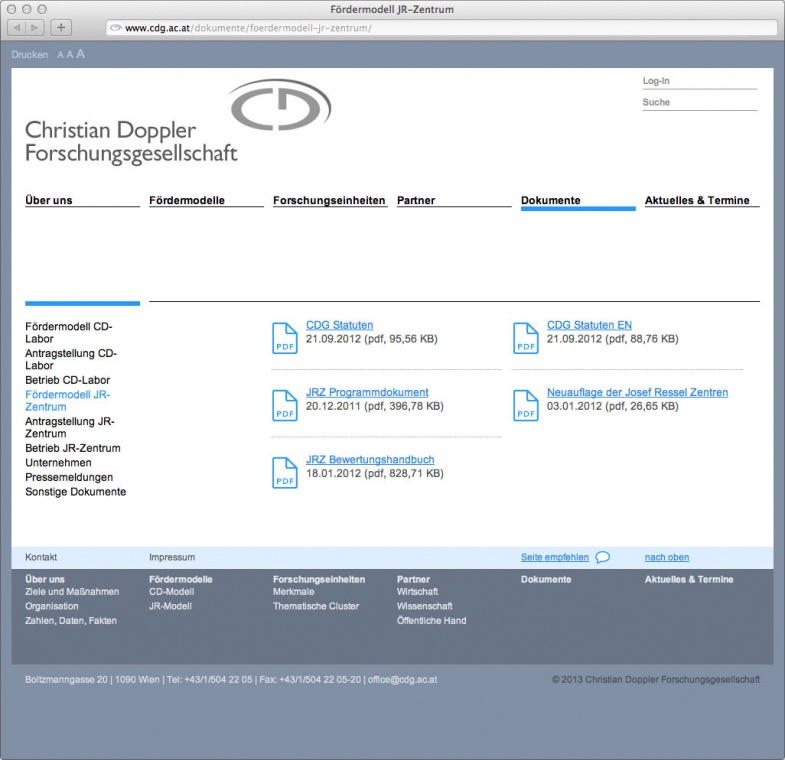The height and width of the screenshot is (760, 785).
Task: Select Antragstellung CD-Labor in sidebar
Action: point(71,359)
